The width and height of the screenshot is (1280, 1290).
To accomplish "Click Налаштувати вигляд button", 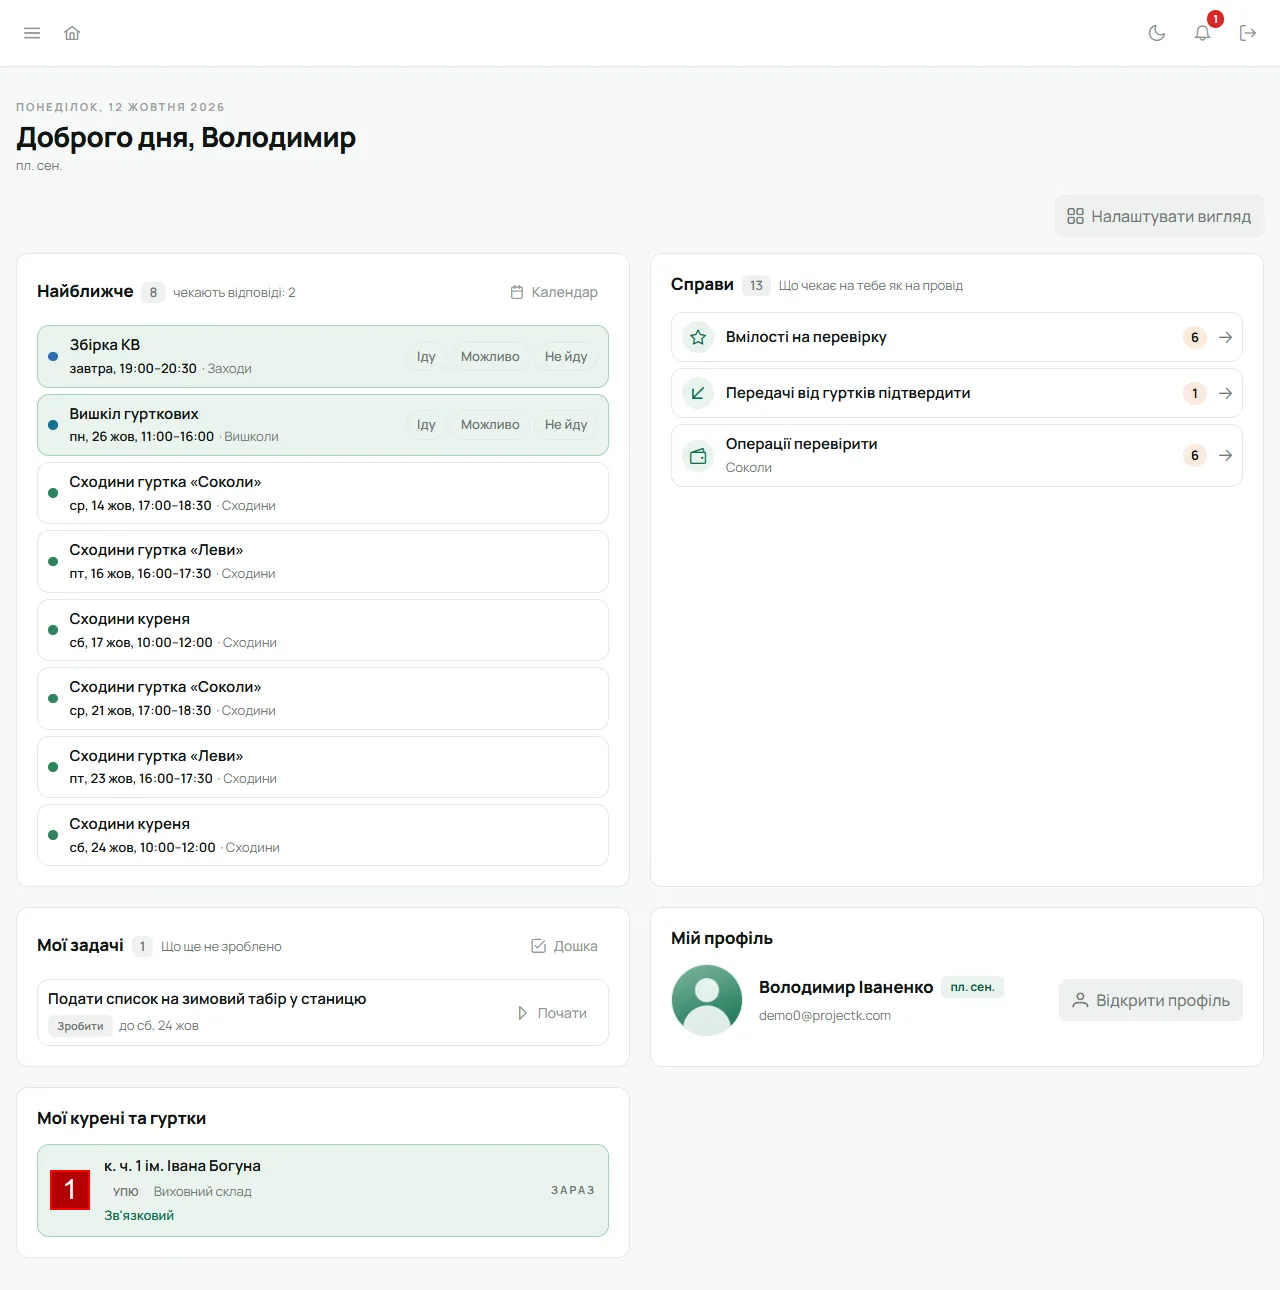I will click(x=1159, y=216).
